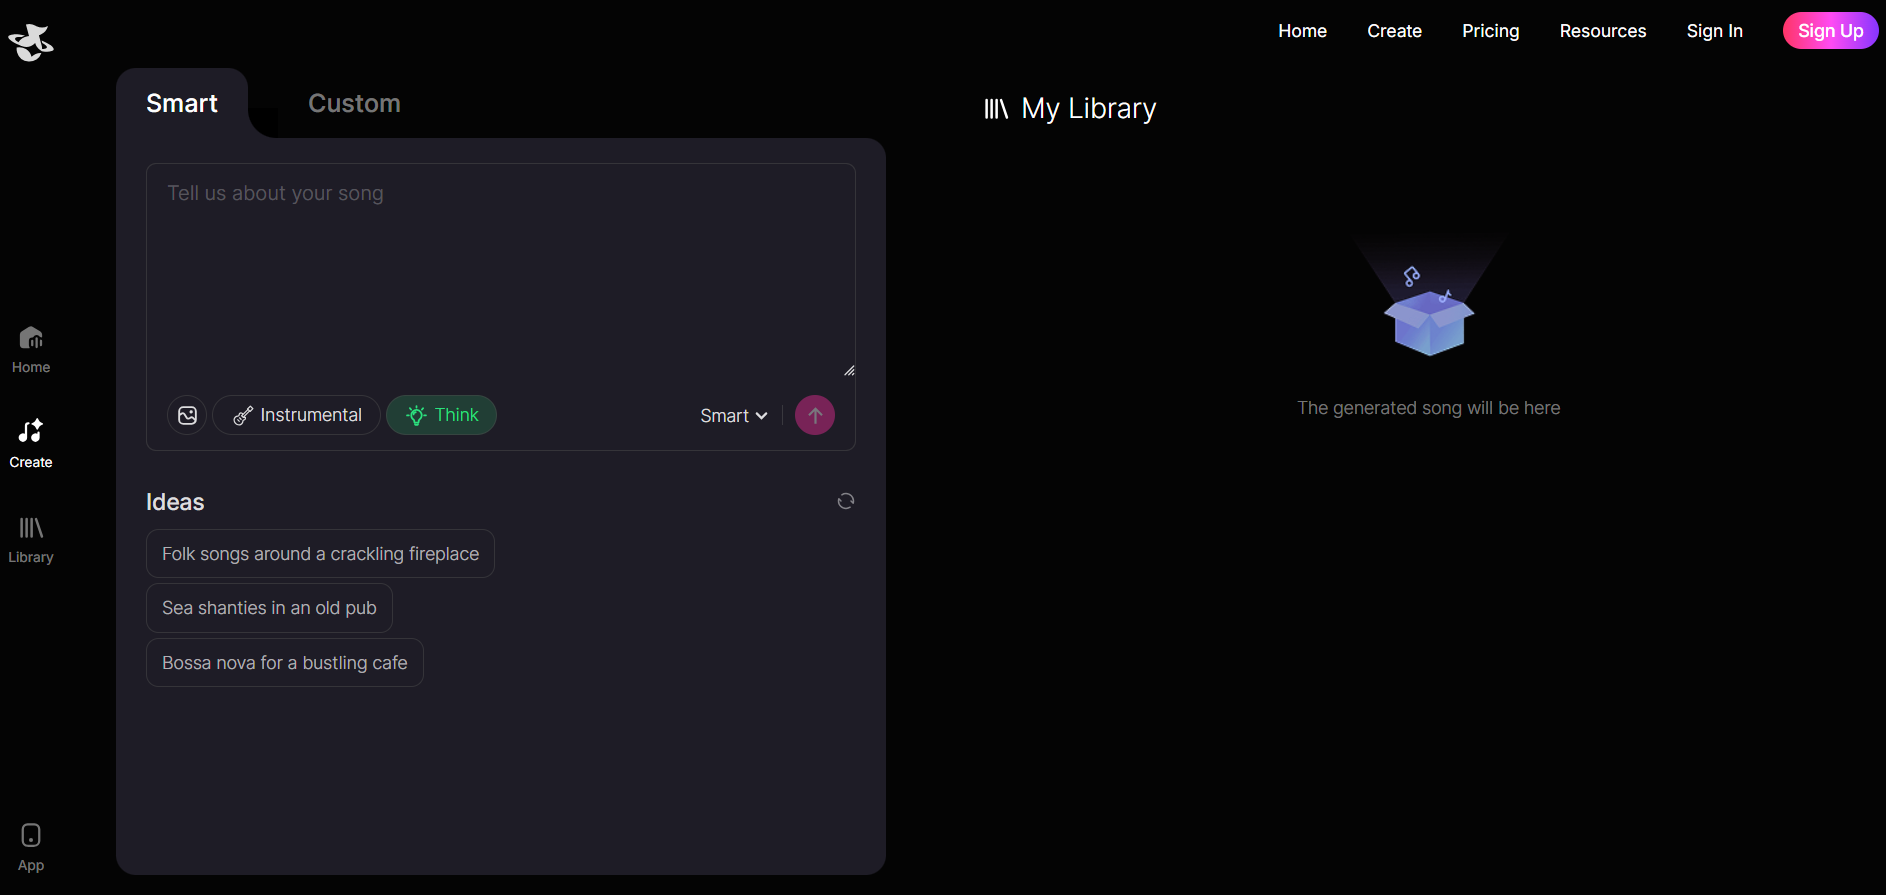The width and height of the screenshot is (1886, 895).
Task: Open the App link in the sidebar
Action: coord(31,848)
